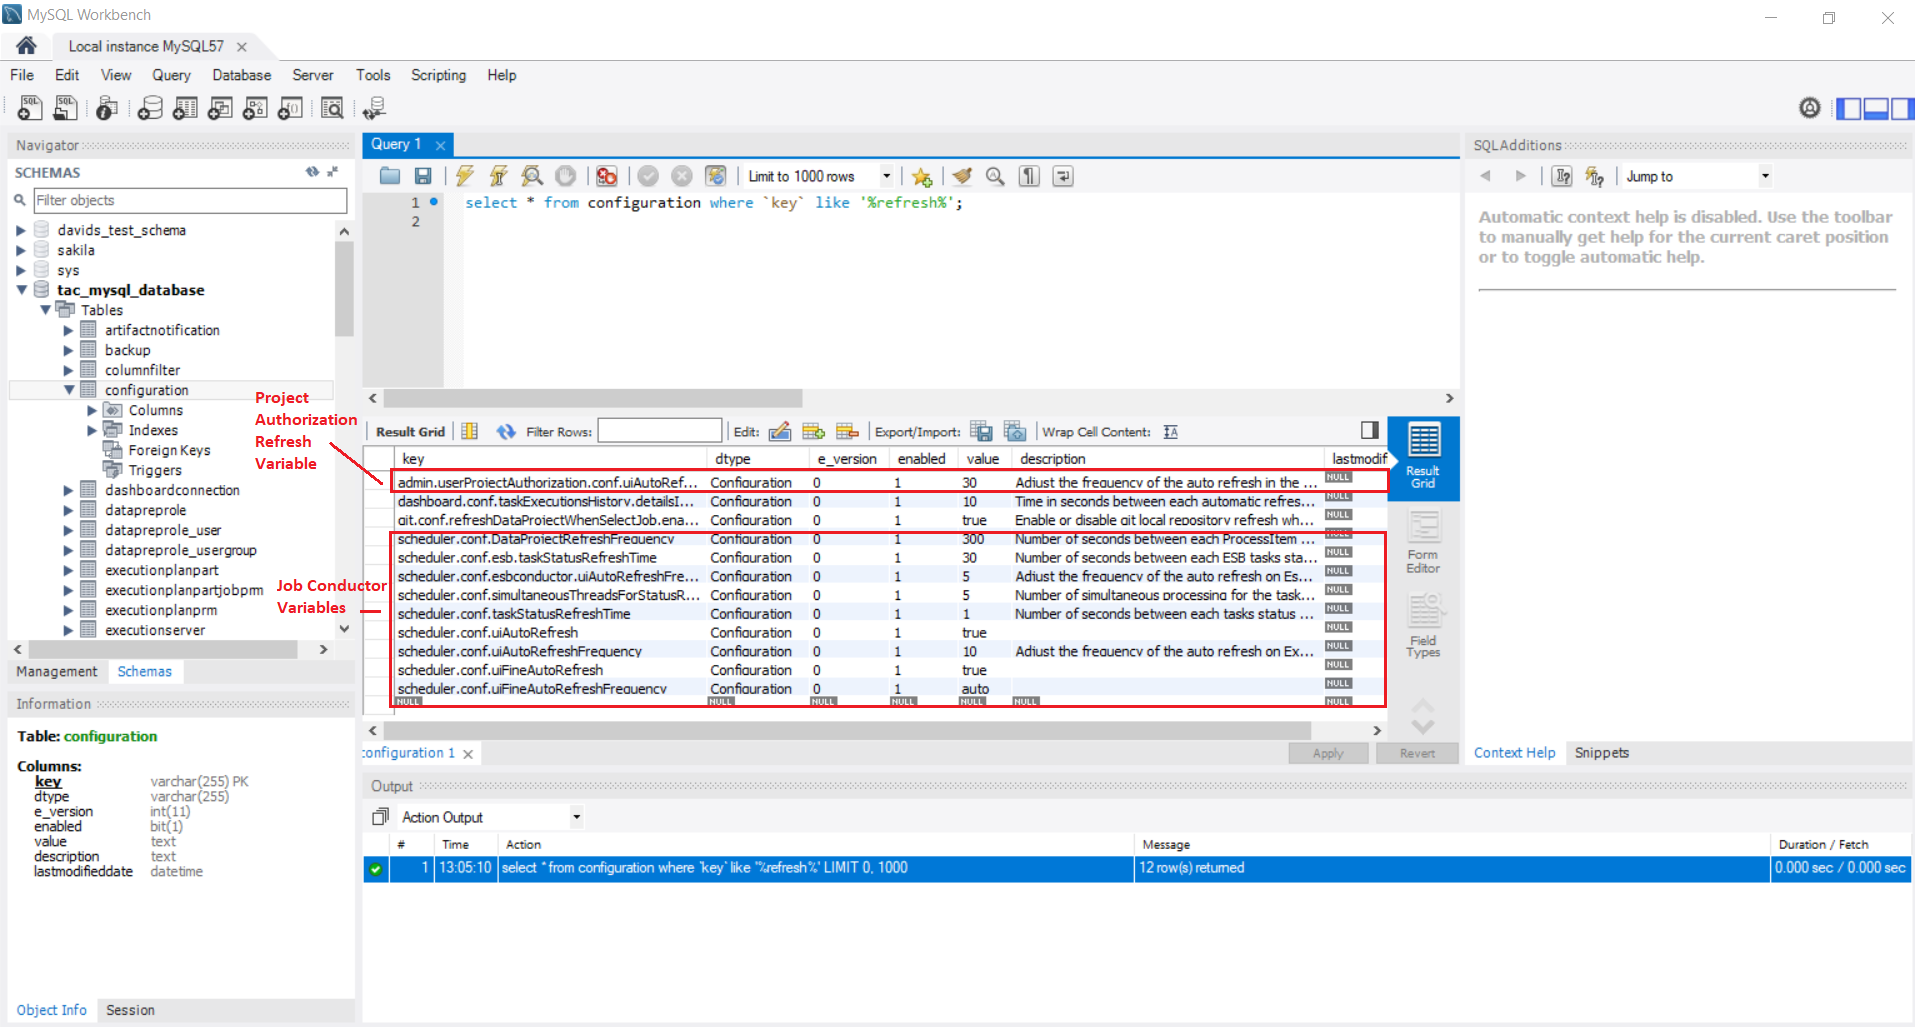This screenshot has height=1027, width=1915.
Task: Create a new schema using the toolbar icon
Action: click(150, 108)
